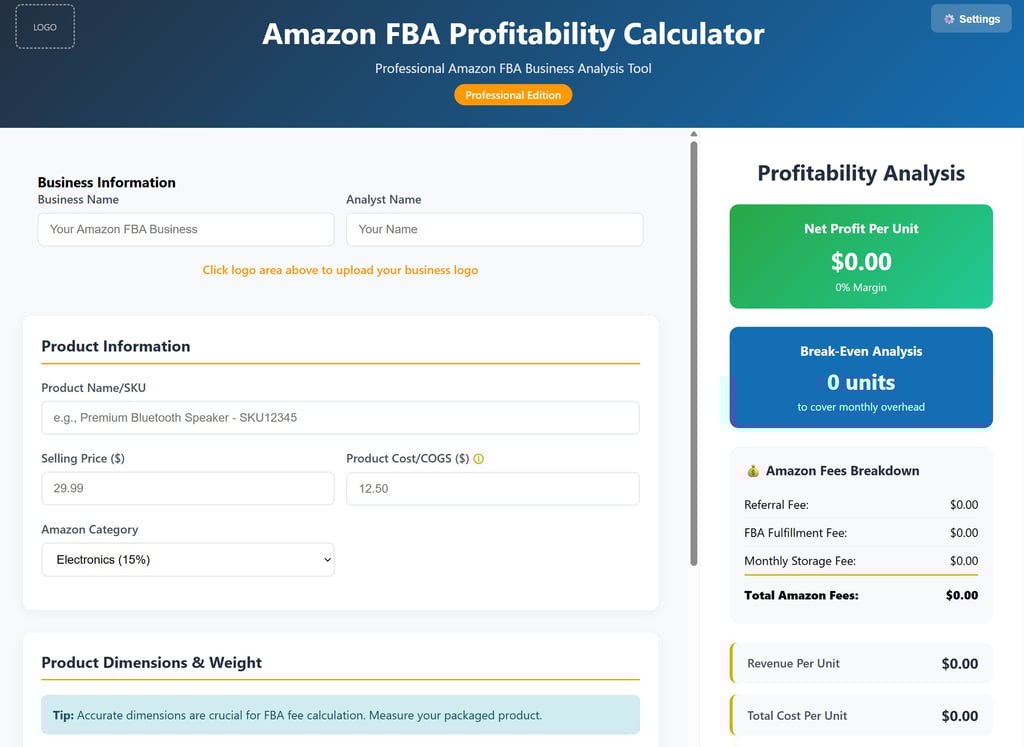The height and width of the screenshot is (747, 1024).
Task: Click the logo upload placeholder
Action: tap(45, 27)
